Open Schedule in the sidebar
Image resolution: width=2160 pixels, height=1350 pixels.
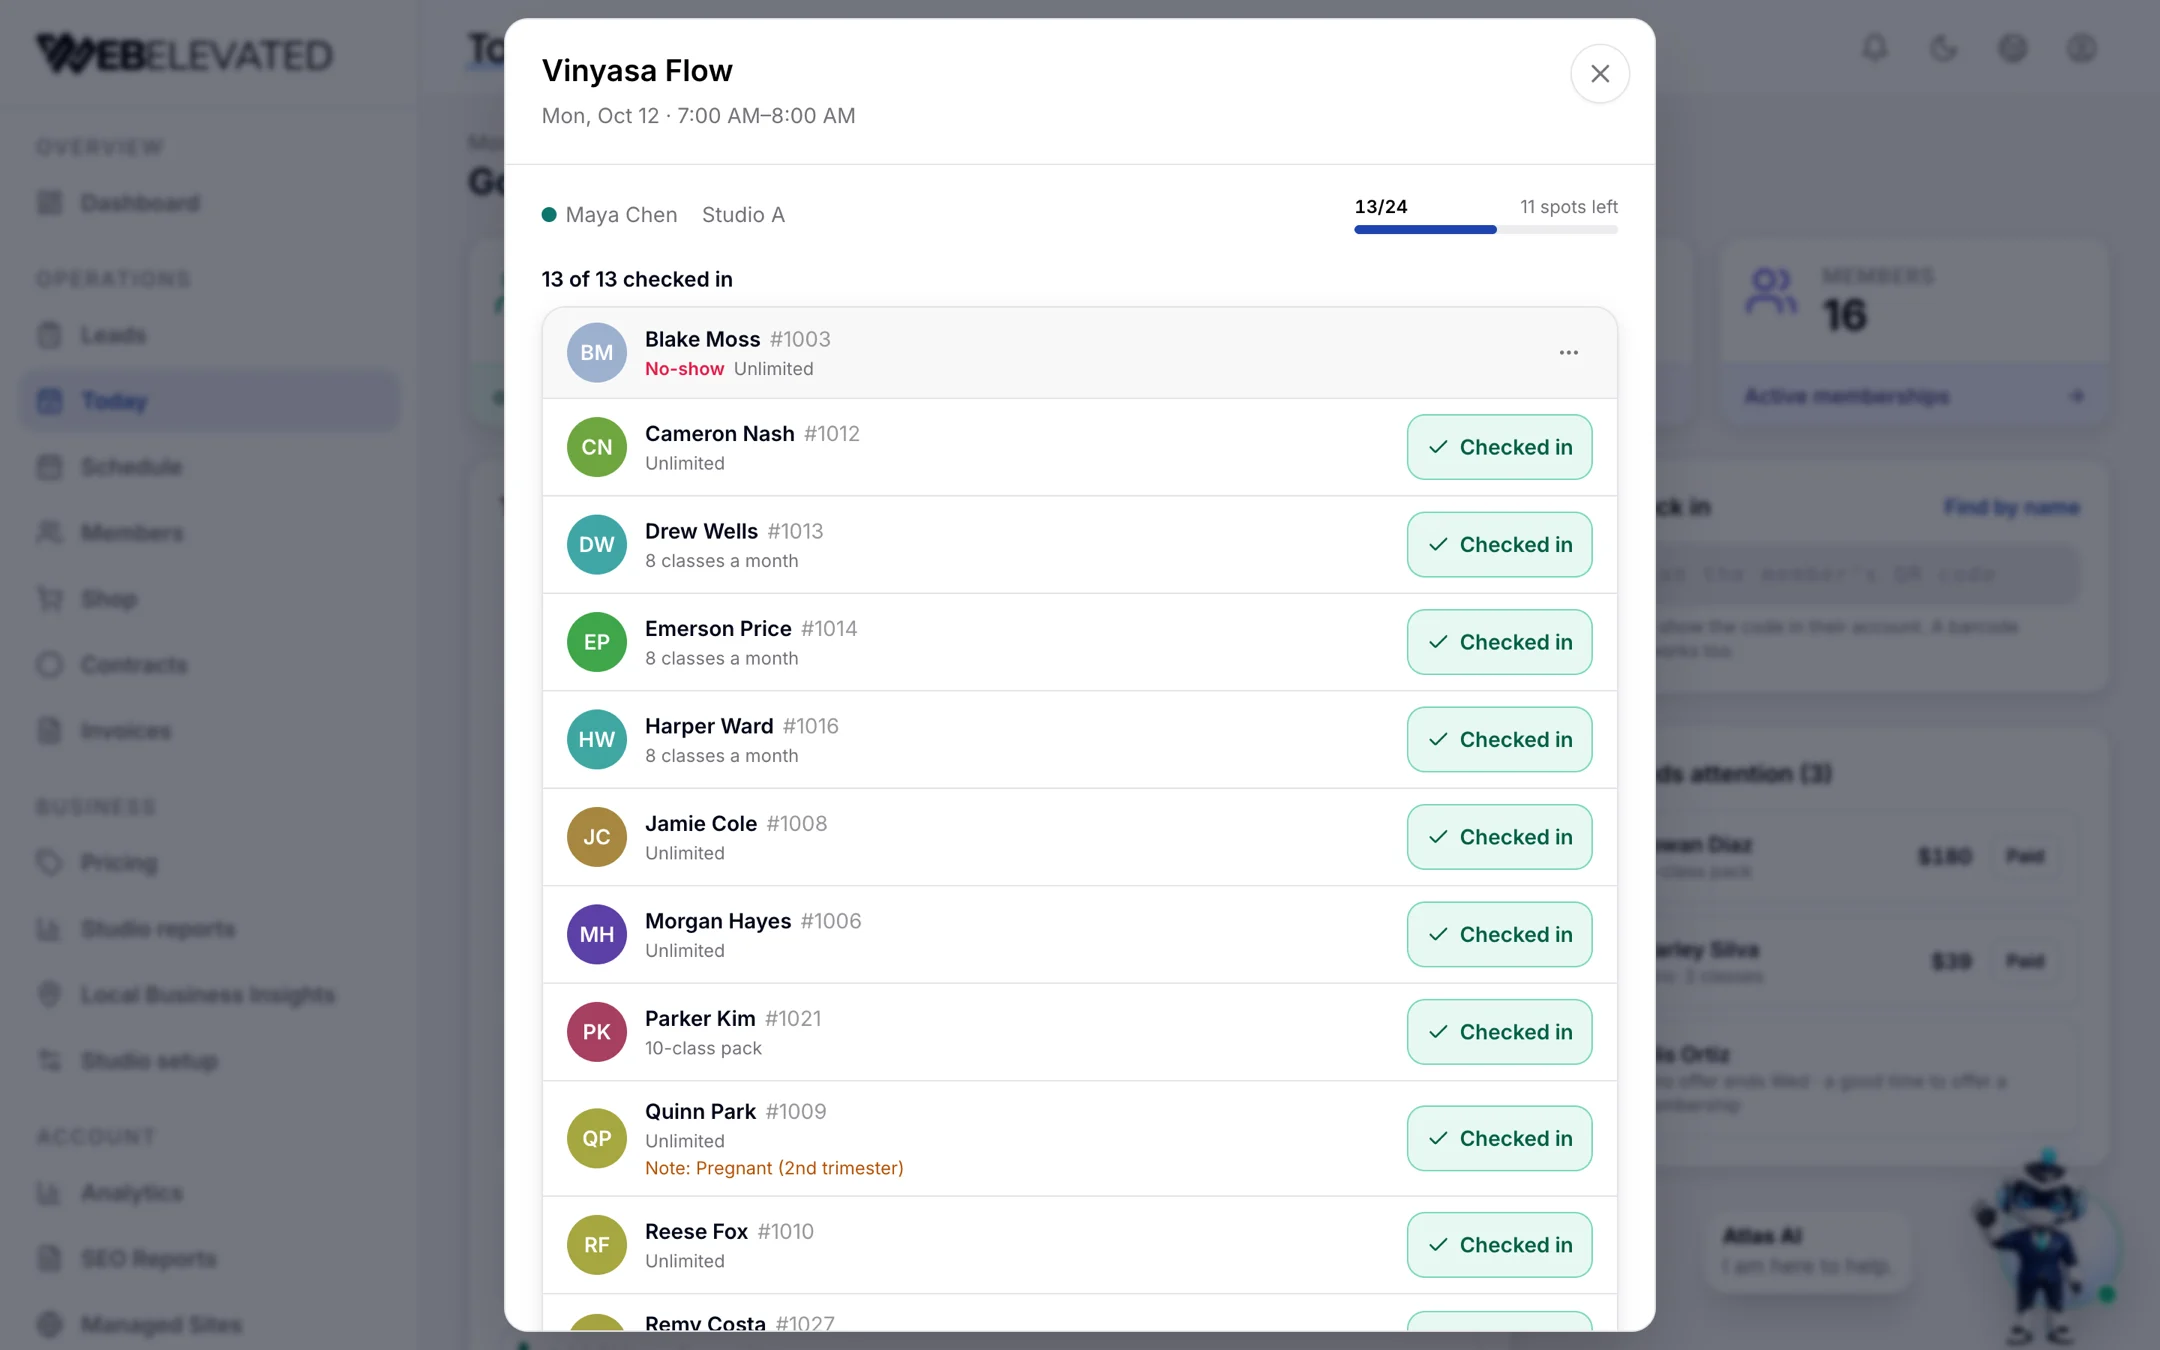tap(210, 467)
